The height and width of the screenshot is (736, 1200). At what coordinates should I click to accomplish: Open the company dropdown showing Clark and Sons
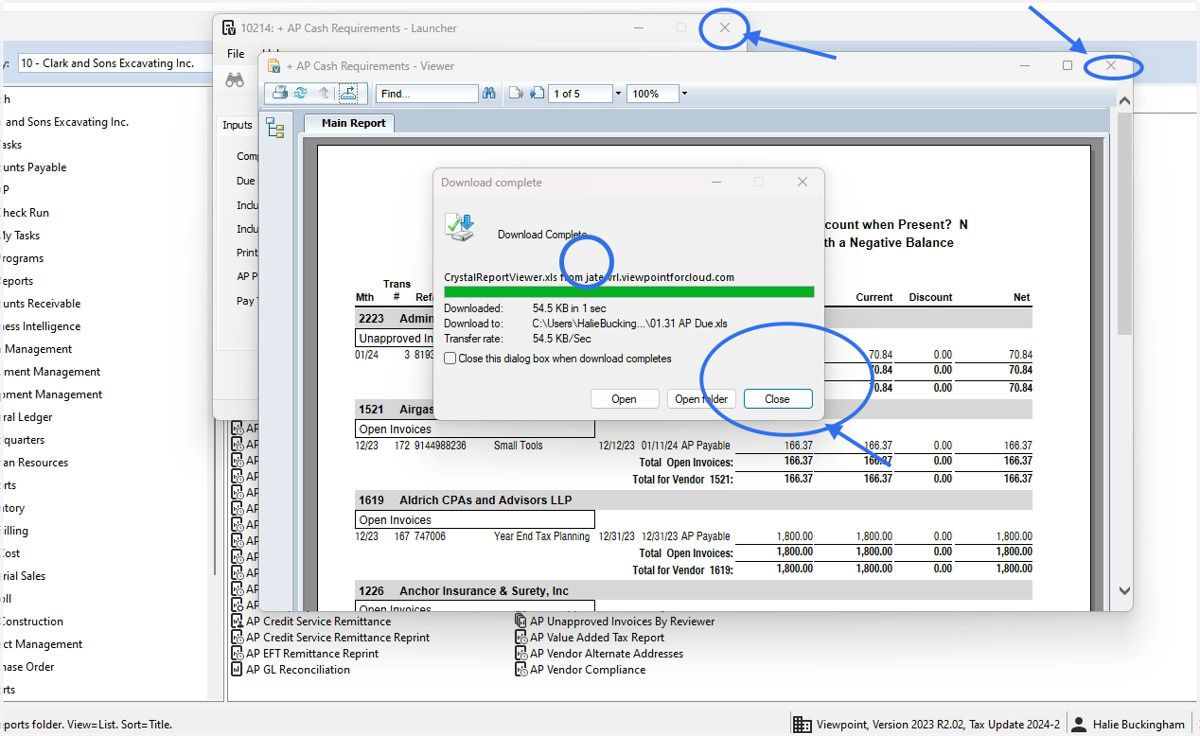[115, 63]
